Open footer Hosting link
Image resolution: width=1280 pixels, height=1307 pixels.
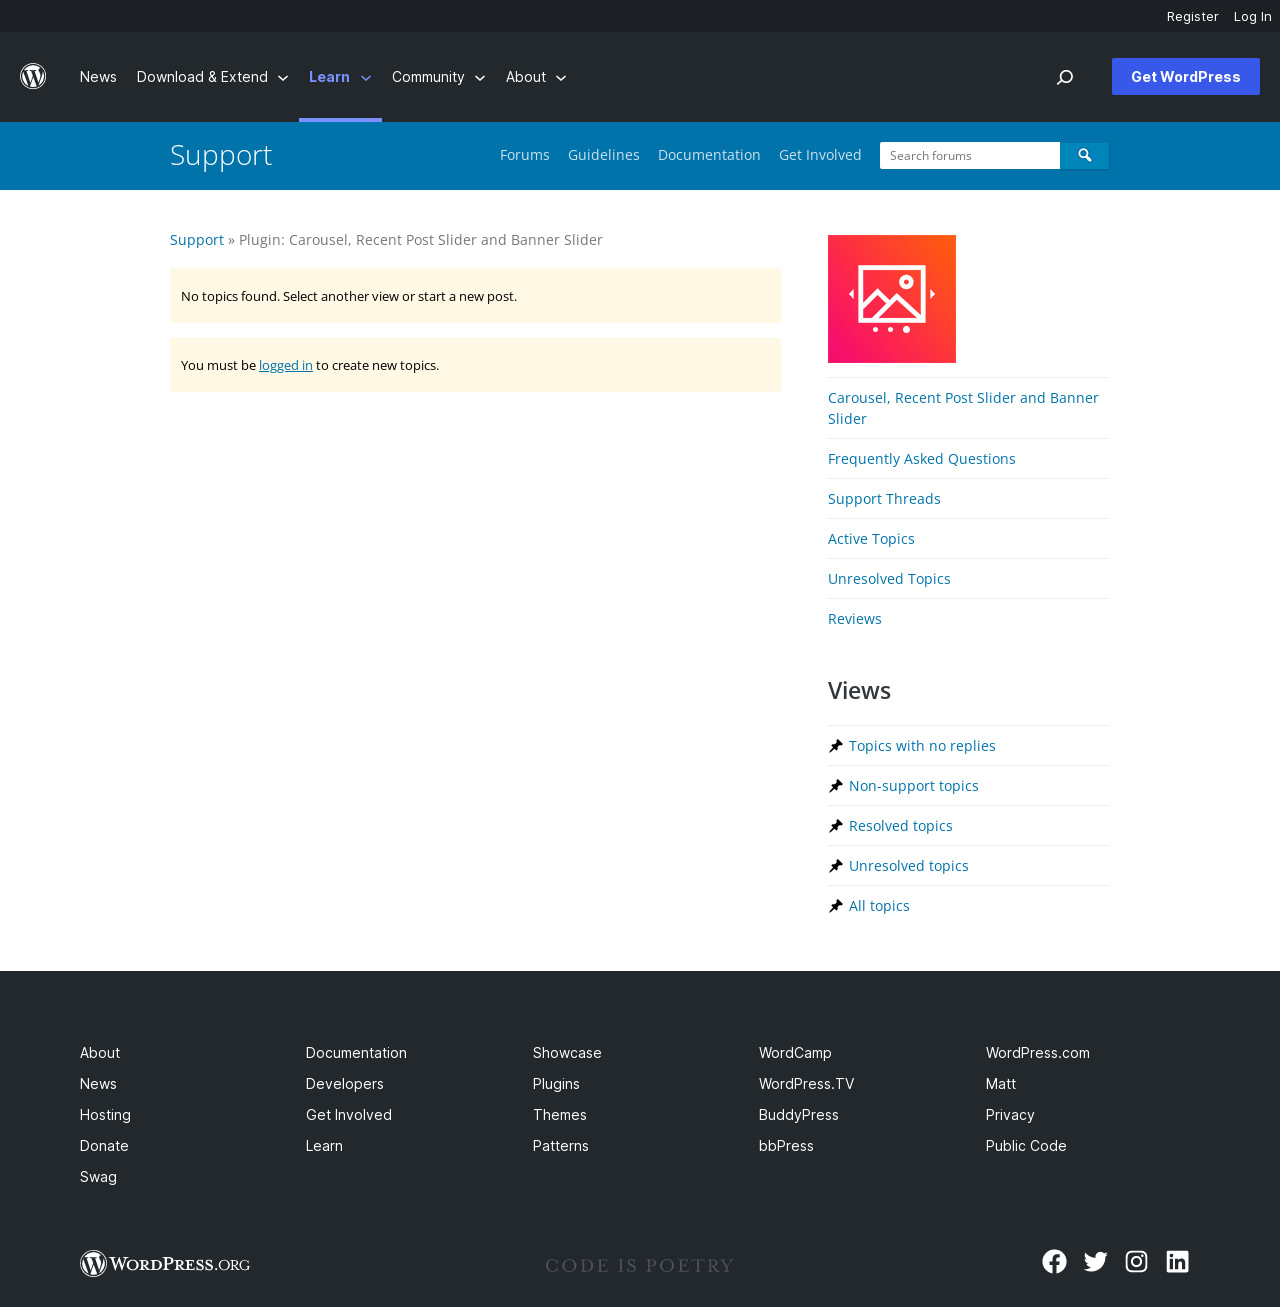105,1115
